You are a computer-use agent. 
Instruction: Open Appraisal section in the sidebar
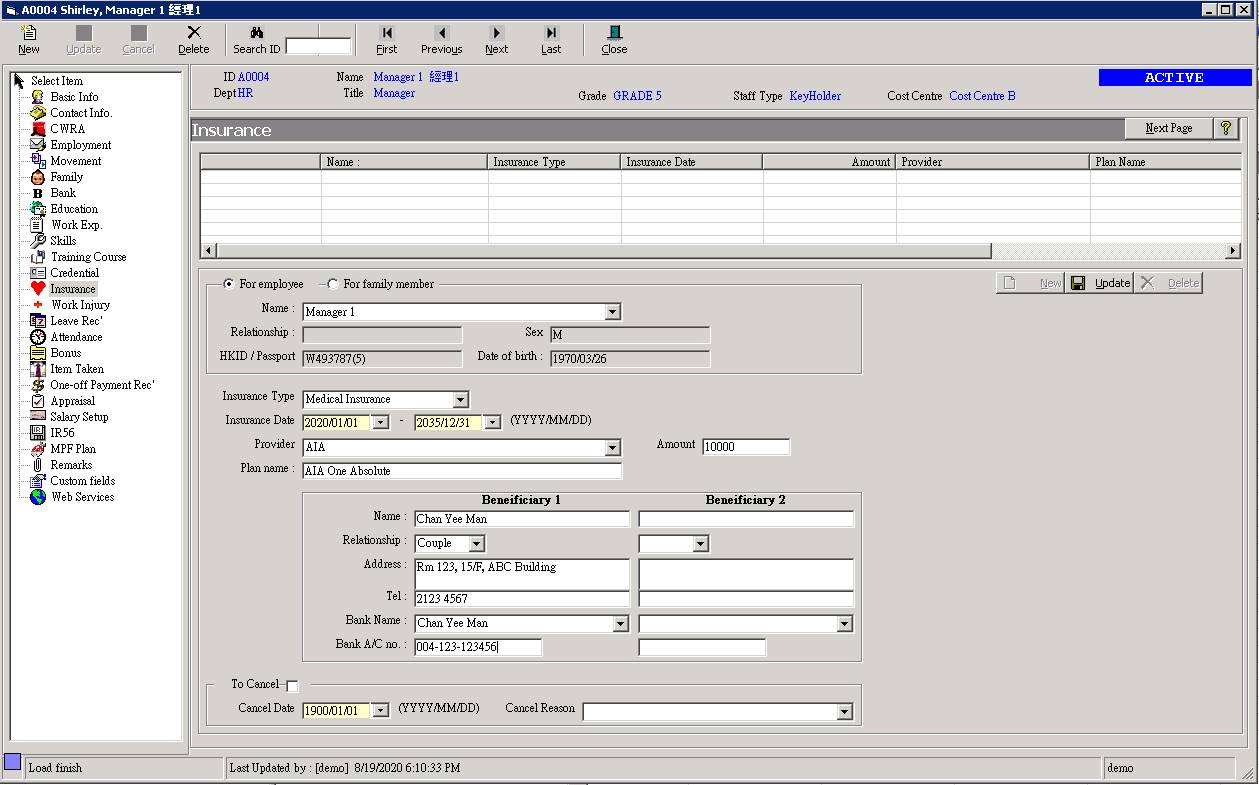pos(73,401)
